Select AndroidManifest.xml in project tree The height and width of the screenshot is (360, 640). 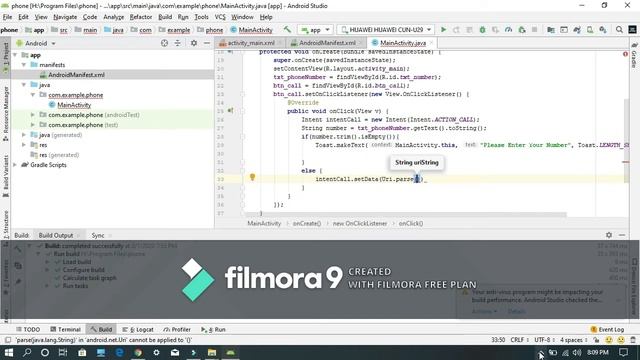pos(76,75)
